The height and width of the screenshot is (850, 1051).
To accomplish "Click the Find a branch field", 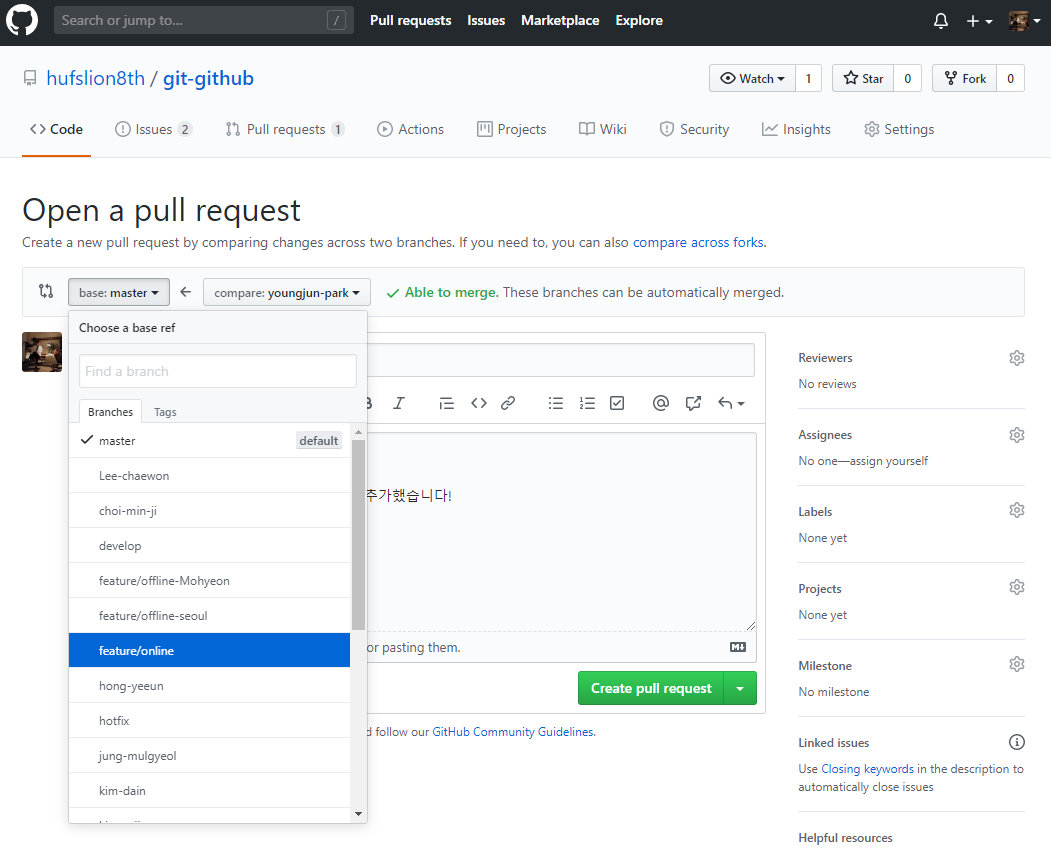I will tap(218, 371).
